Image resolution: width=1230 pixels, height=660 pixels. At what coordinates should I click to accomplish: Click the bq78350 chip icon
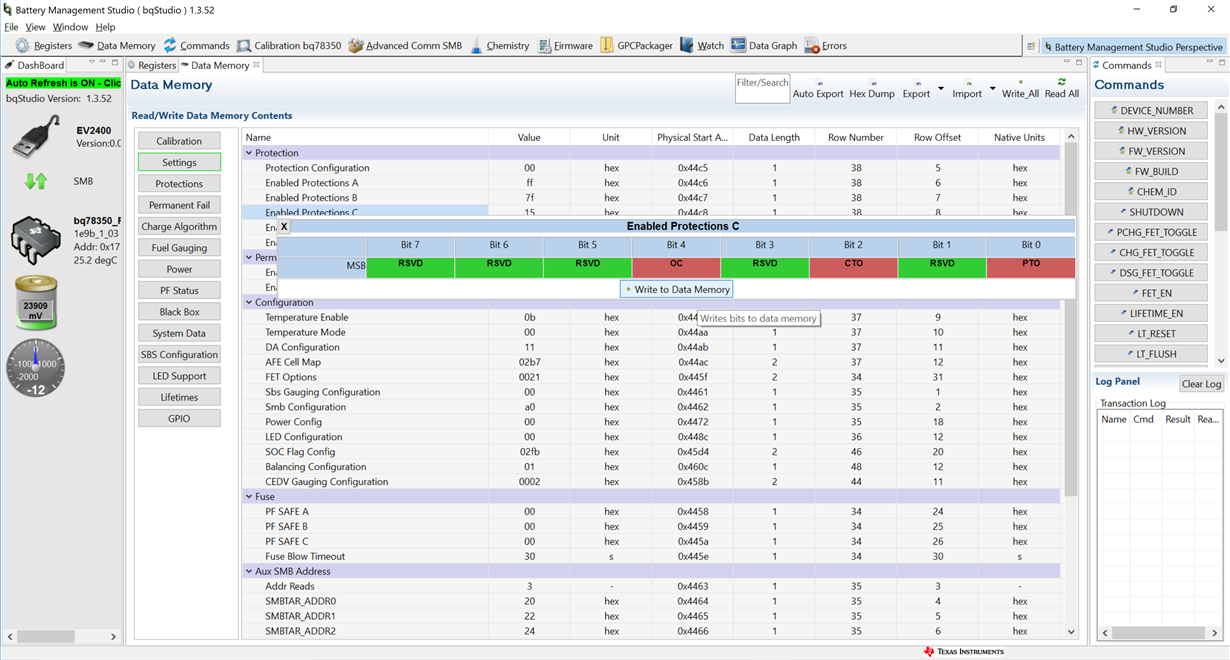(36, 241)
